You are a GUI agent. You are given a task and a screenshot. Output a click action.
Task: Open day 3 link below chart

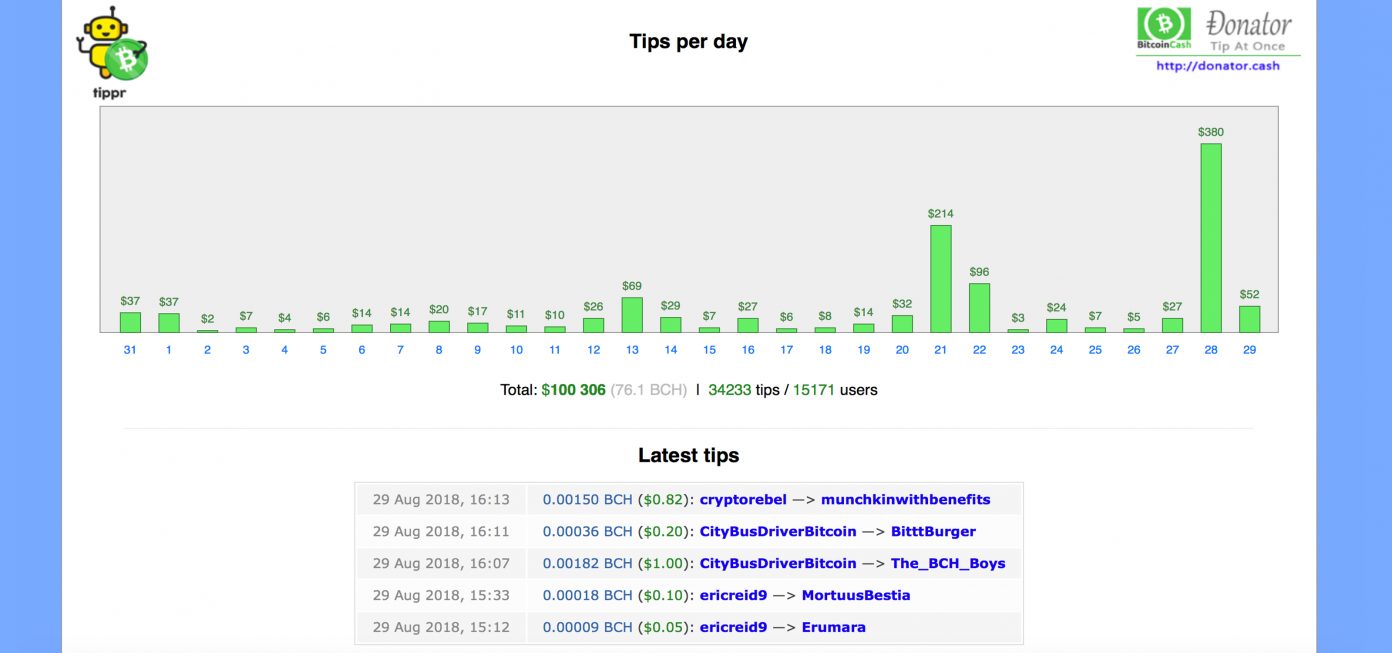[x=246, y=350]
